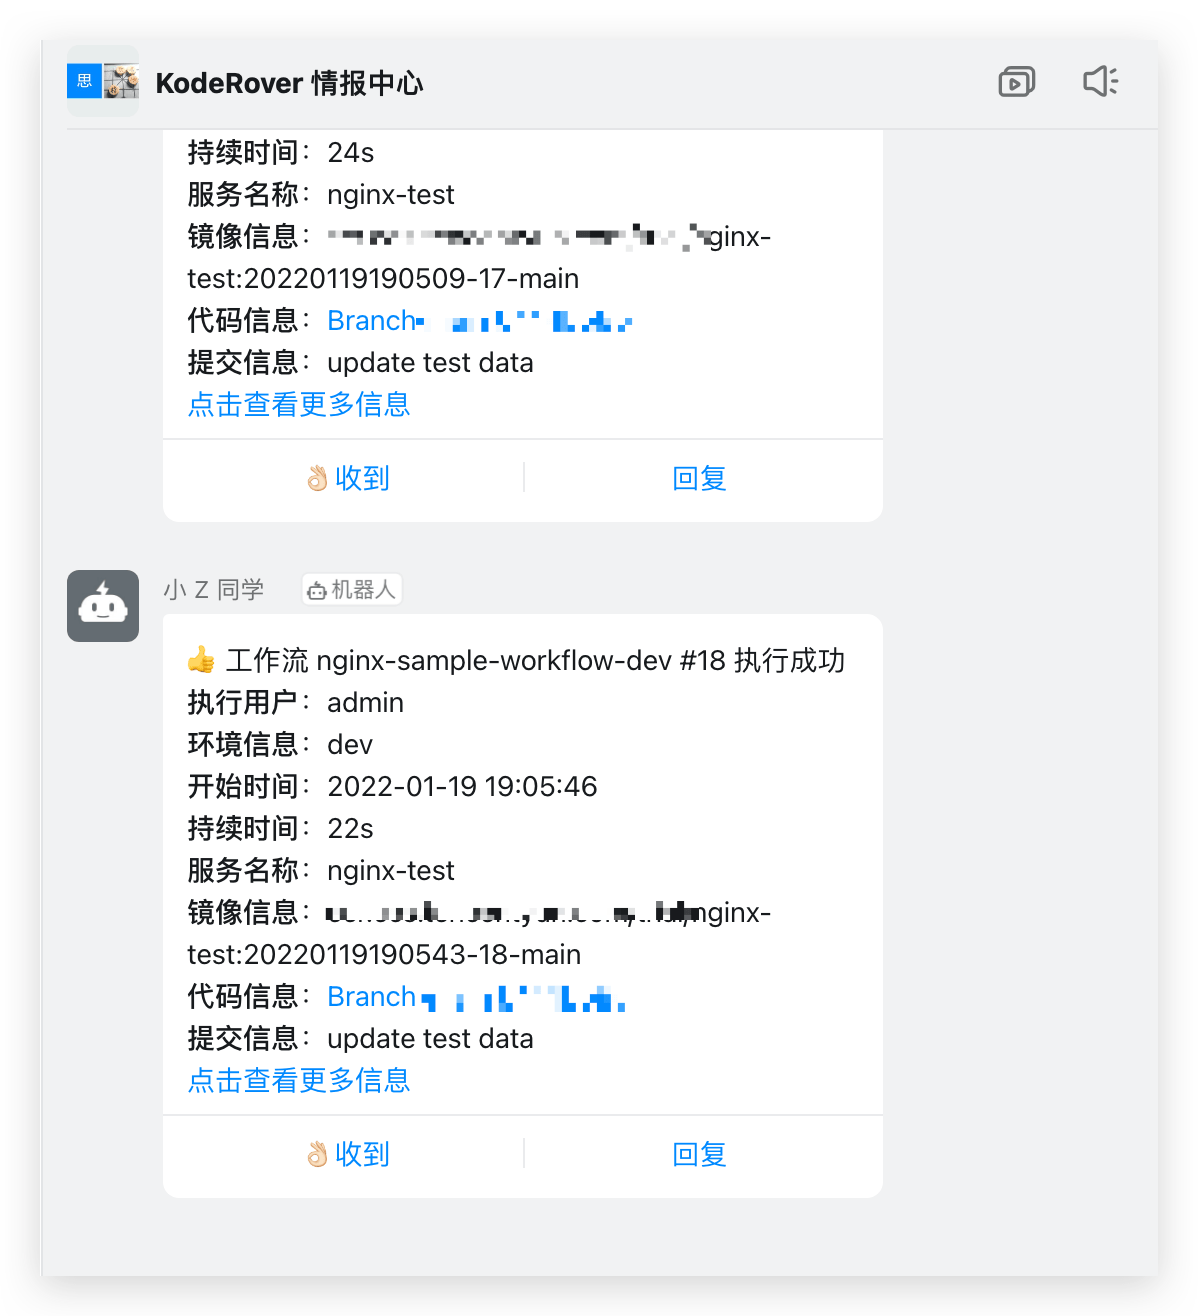Acknowledge first message with 收到
This screenshot has height=1316, width=1198.
click(x=347, y=478)
